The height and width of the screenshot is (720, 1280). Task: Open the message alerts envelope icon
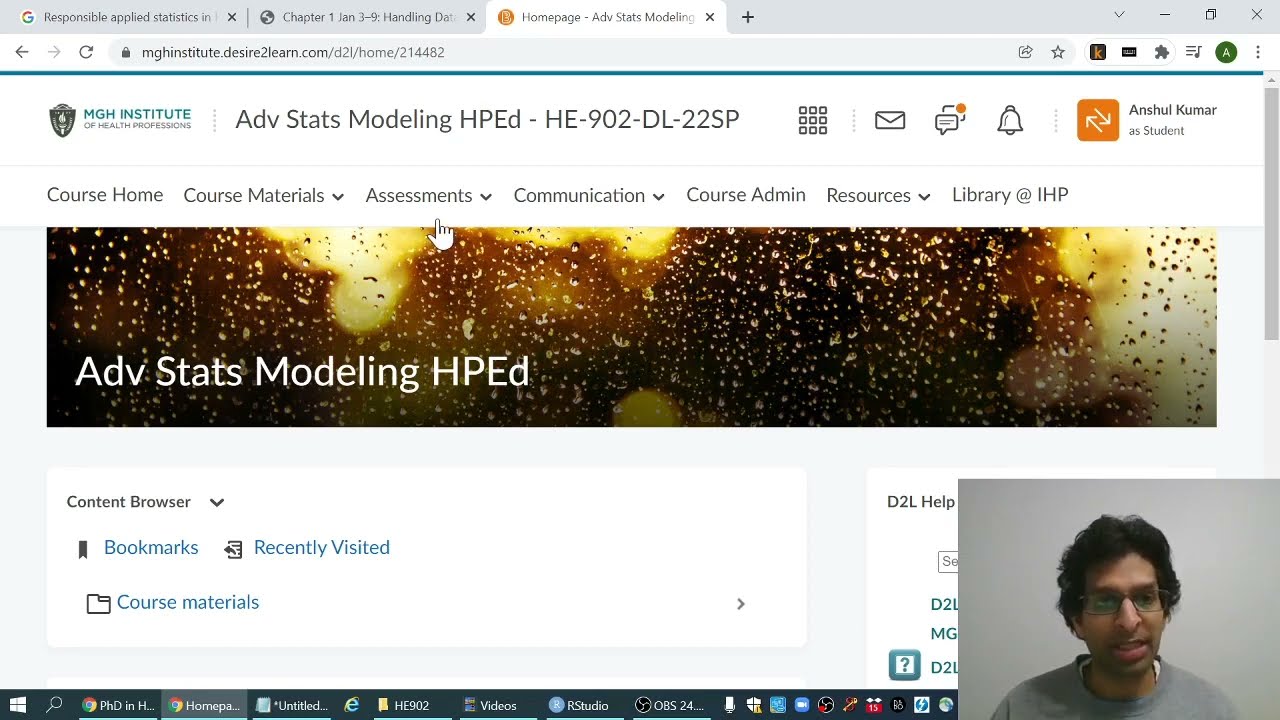tap(890, 121)
